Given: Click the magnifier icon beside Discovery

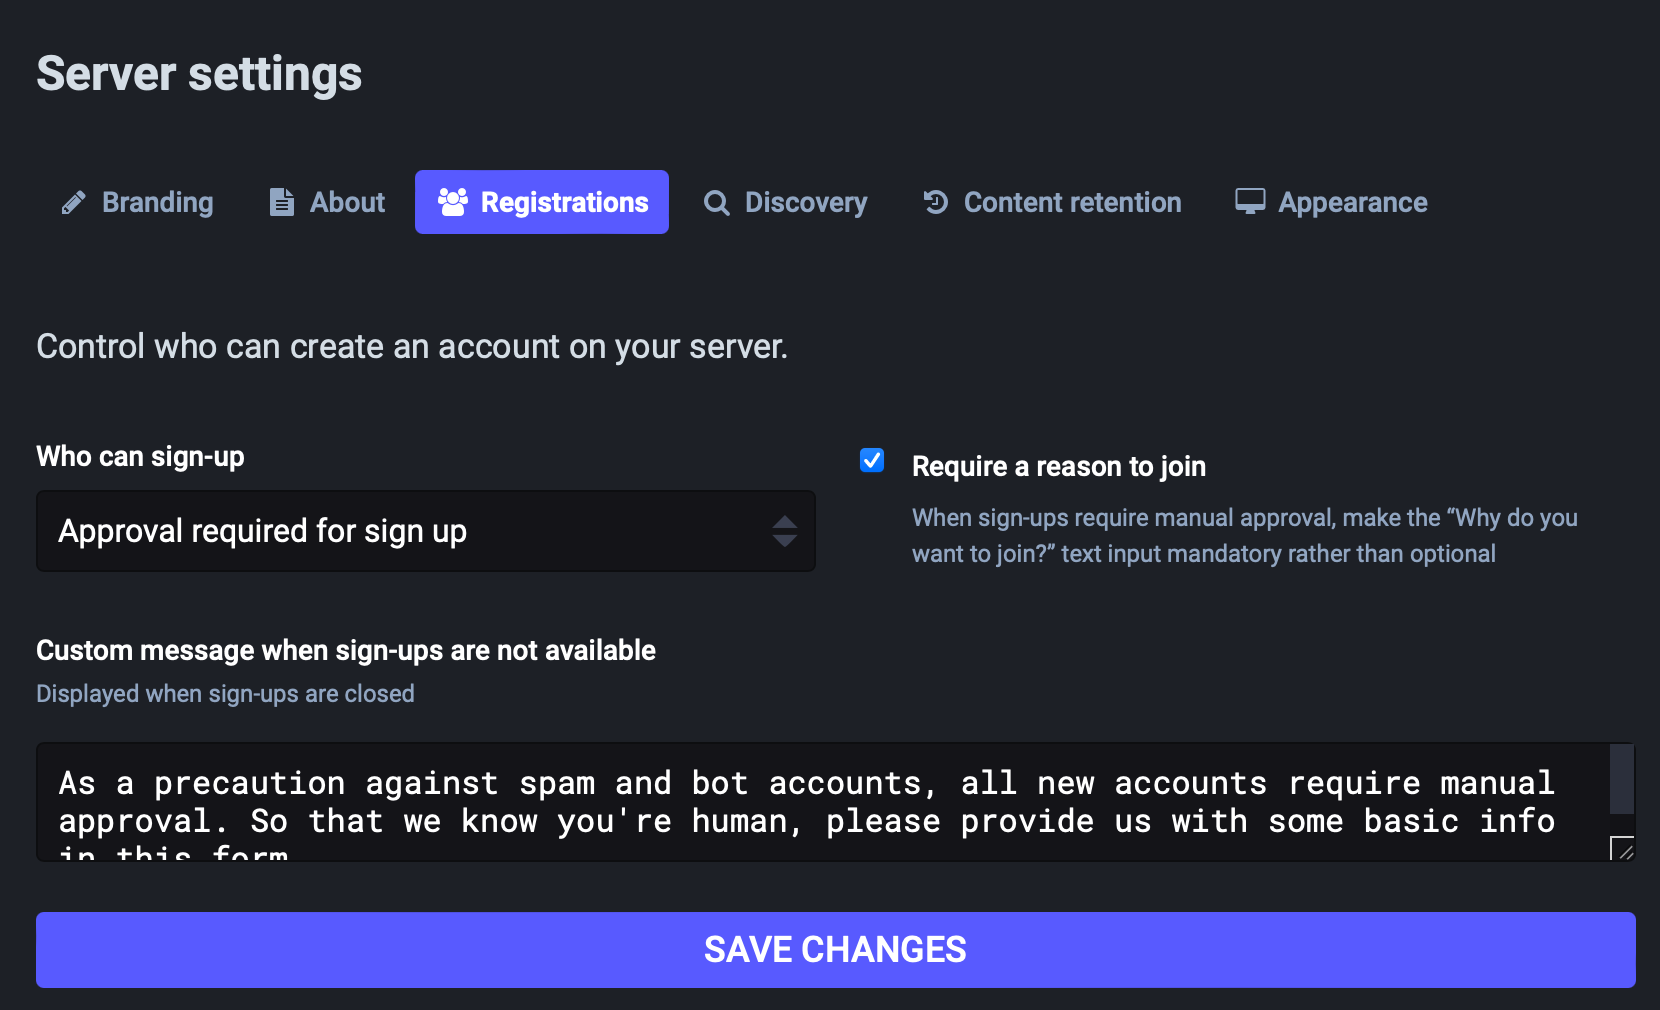Looking at the screenshot, I should [716, 203].
